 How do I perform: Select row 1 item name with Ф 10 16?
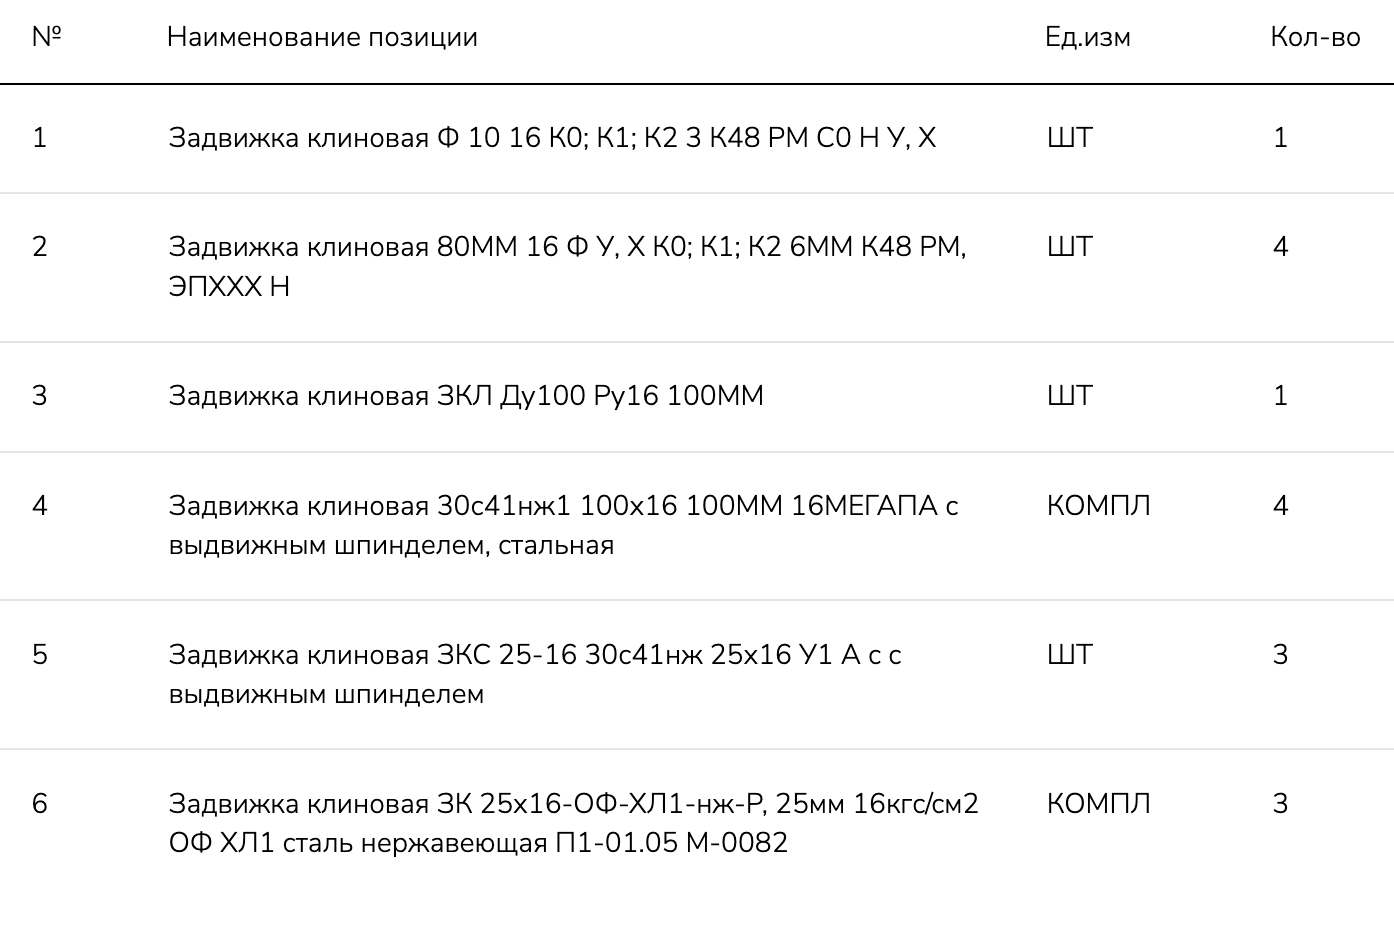pos(552,138)
